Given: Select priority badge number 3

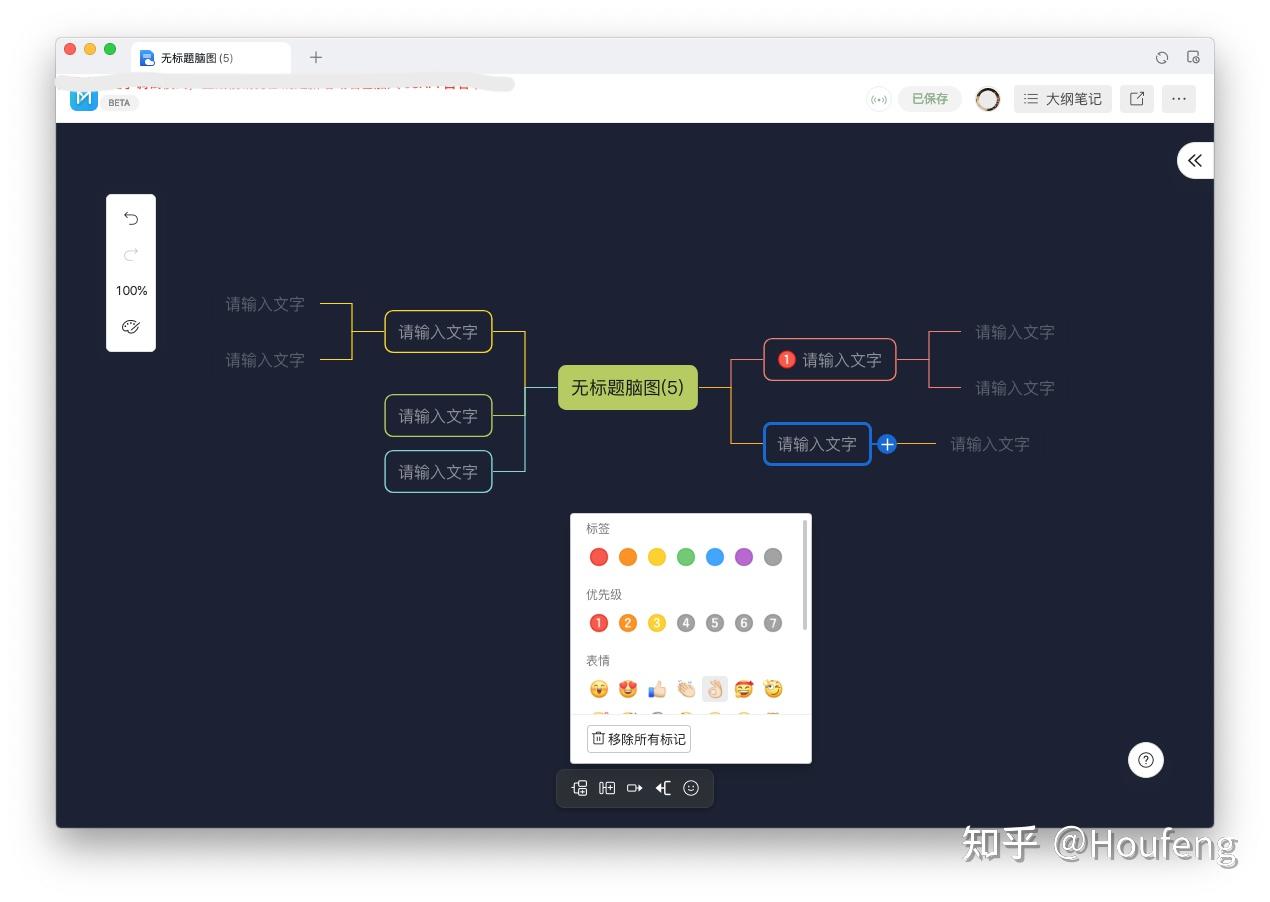Looking at the screenshot, I should (656, 622).
